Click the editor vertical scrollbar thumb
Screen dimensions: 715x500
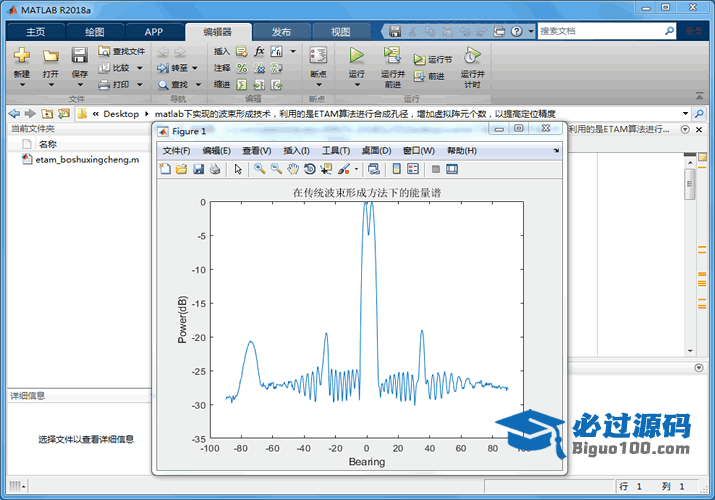(689, 184)
